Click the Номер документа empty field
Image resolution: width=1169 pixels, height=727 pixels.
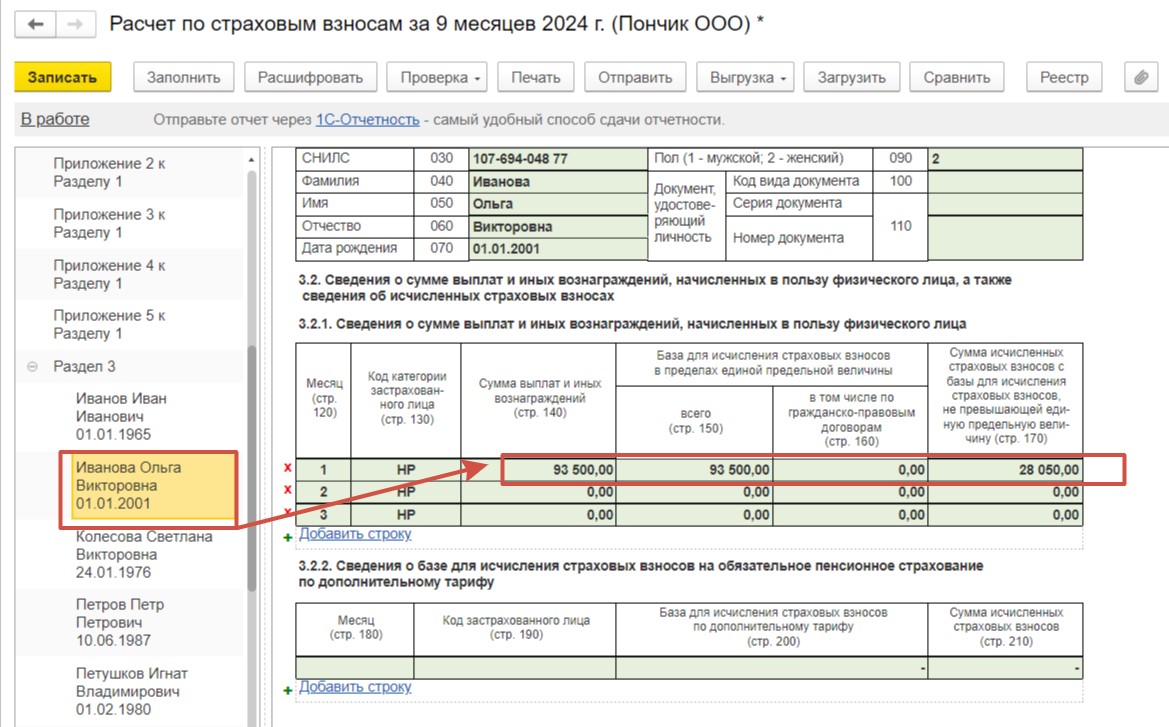(x=1005, y=238)
